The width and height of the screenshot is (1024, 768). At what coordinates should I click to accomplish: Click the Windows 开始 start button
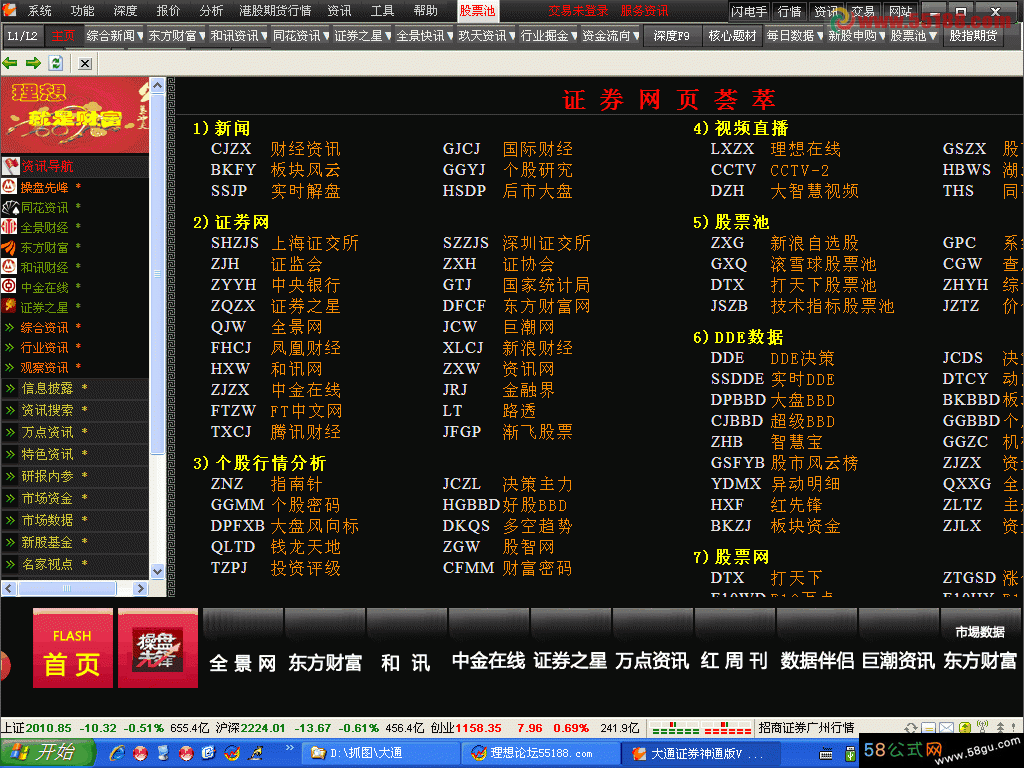(46, 753)
